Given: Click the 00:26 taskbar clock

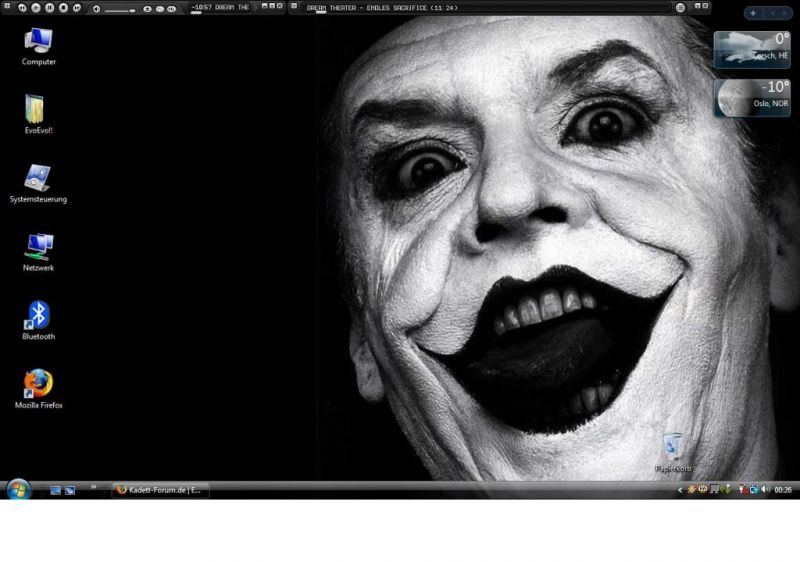Looking at the screenshot, I should click(x=783, y=490).
